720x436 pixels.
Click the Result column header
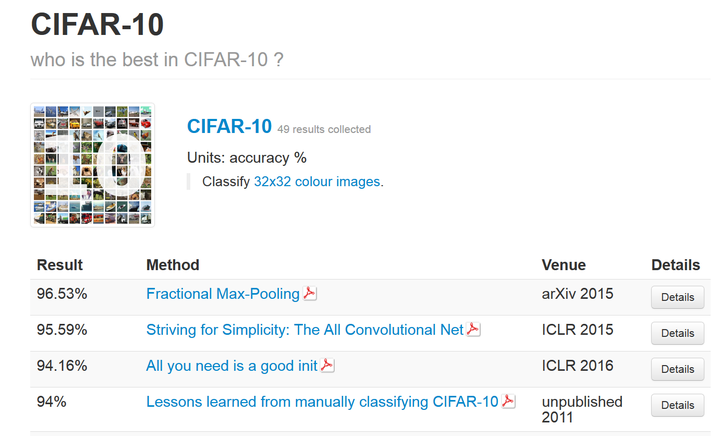[x=60, y=265]
